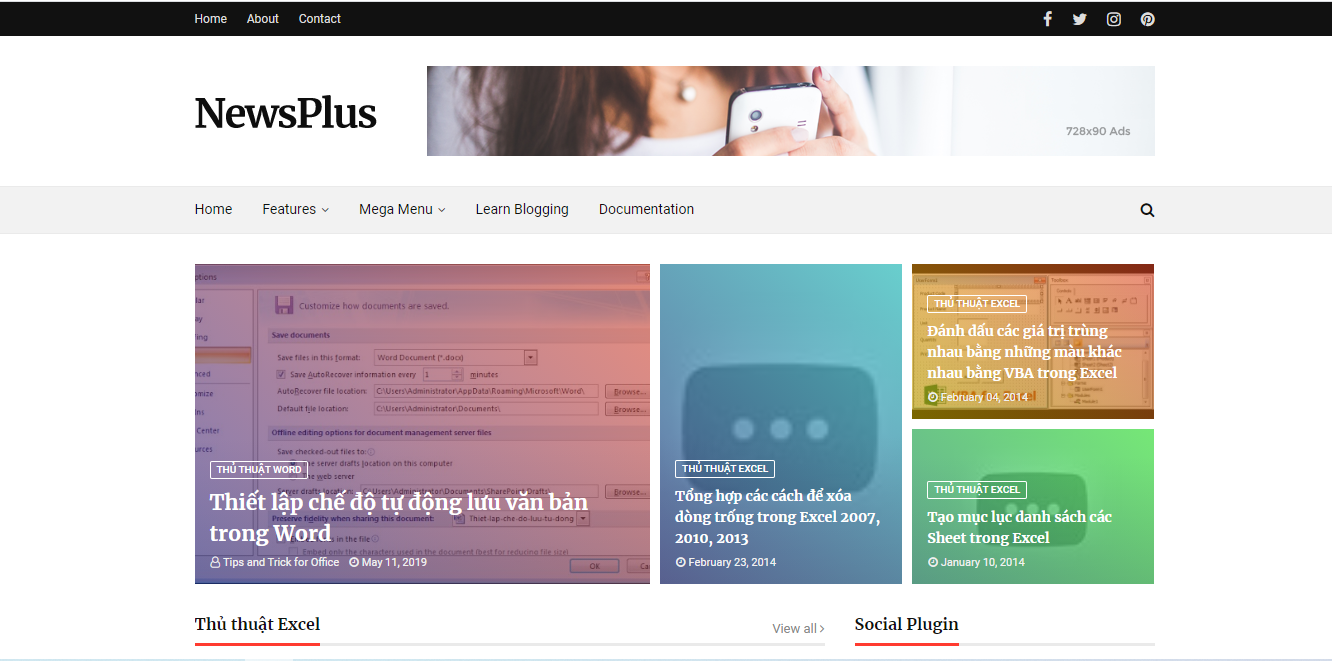
Task: Select Home in the main navigation
Action: point(213,209)
